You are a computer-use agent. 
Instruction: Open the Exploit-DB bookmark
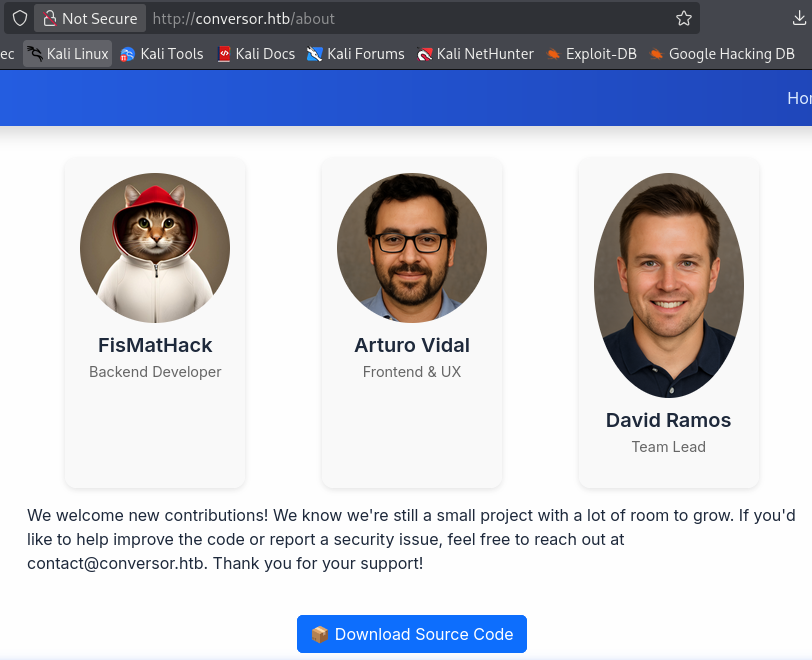click(x=591, y=54)
